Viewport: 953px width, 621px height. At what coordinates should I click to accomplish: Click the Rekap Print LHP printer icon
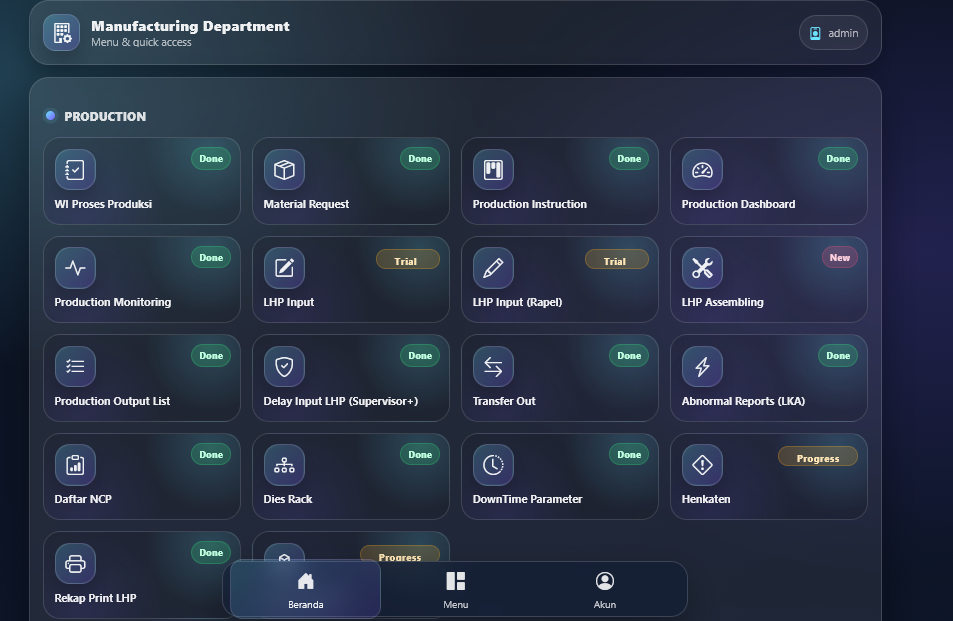coord(75,564)
